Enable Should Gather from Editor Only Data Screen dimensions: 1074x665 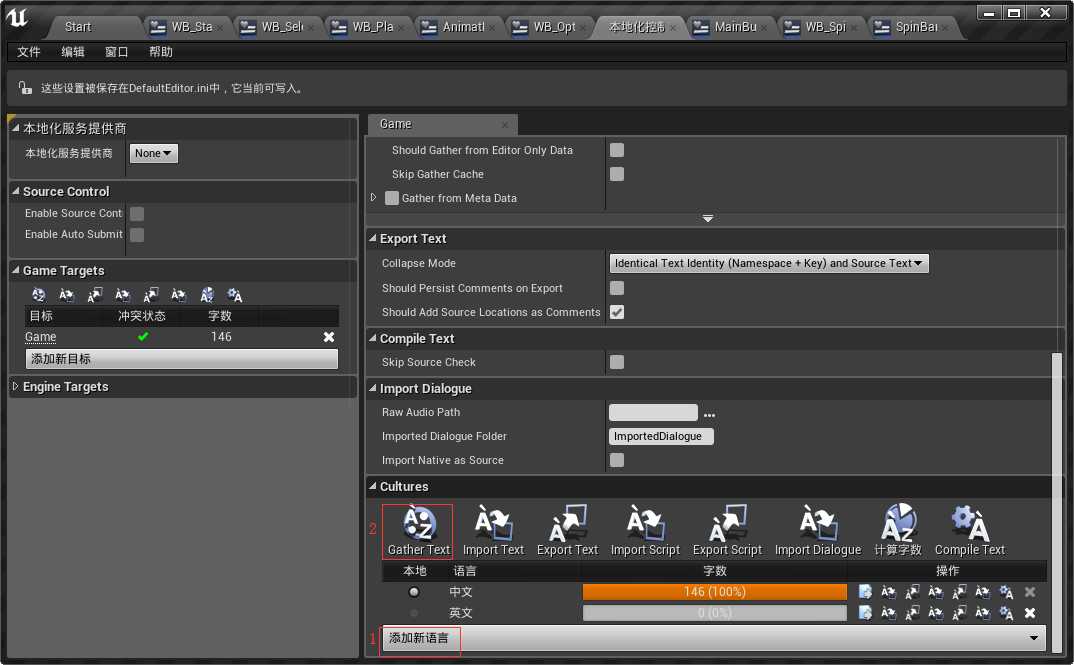617,150
